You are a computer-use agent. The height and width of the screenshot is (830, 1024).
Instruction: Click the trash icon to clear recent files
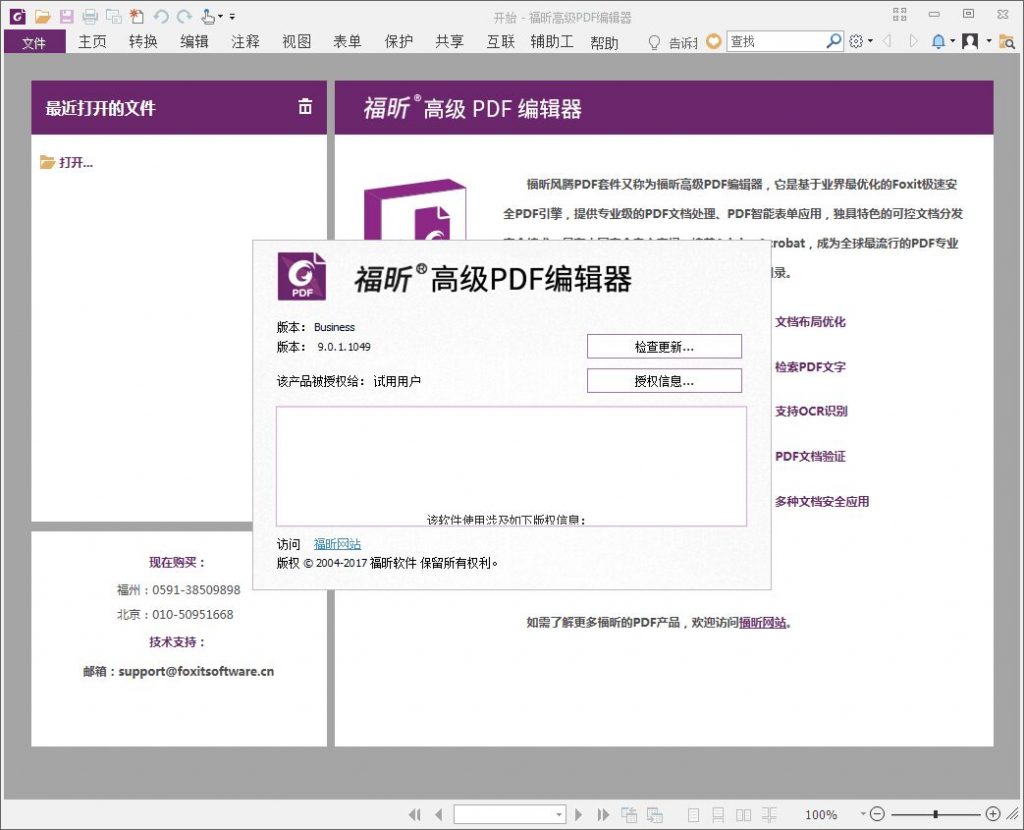(305, 106)
